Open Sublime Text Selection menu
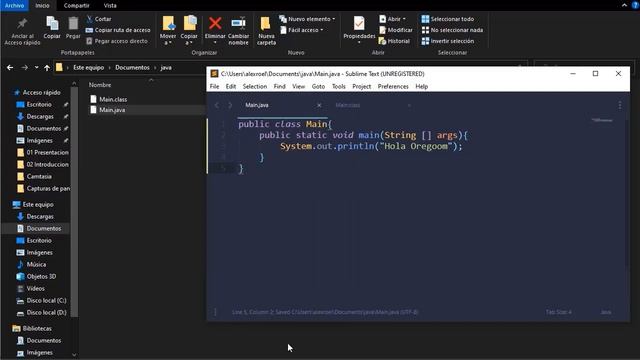 (255, 87)
